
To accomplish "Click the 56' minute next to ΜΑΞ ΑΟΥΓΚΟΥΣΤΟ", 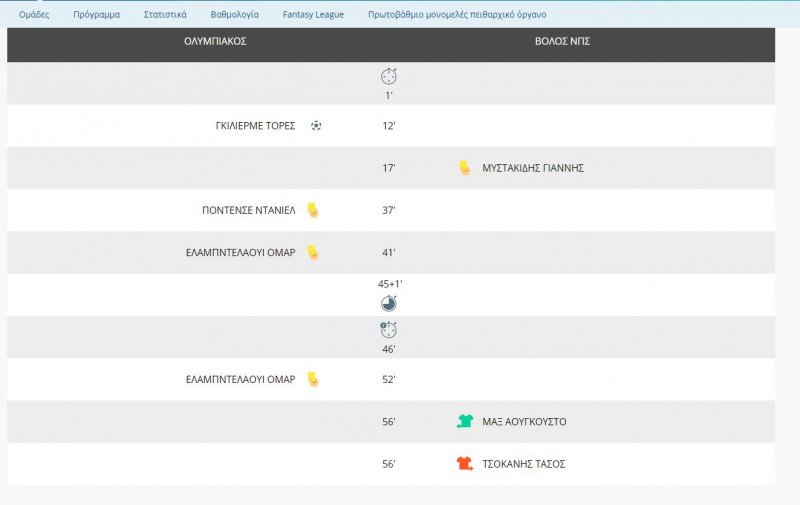I will pyautogui.click(x=389, y=422).
